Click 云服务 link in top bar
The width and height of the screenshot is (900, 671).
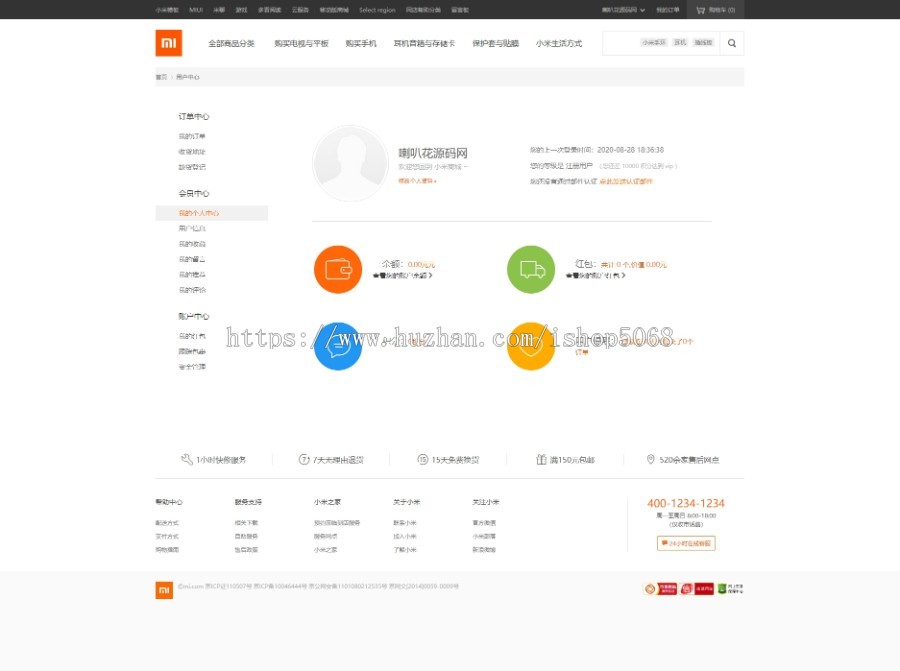coord(300,10)
